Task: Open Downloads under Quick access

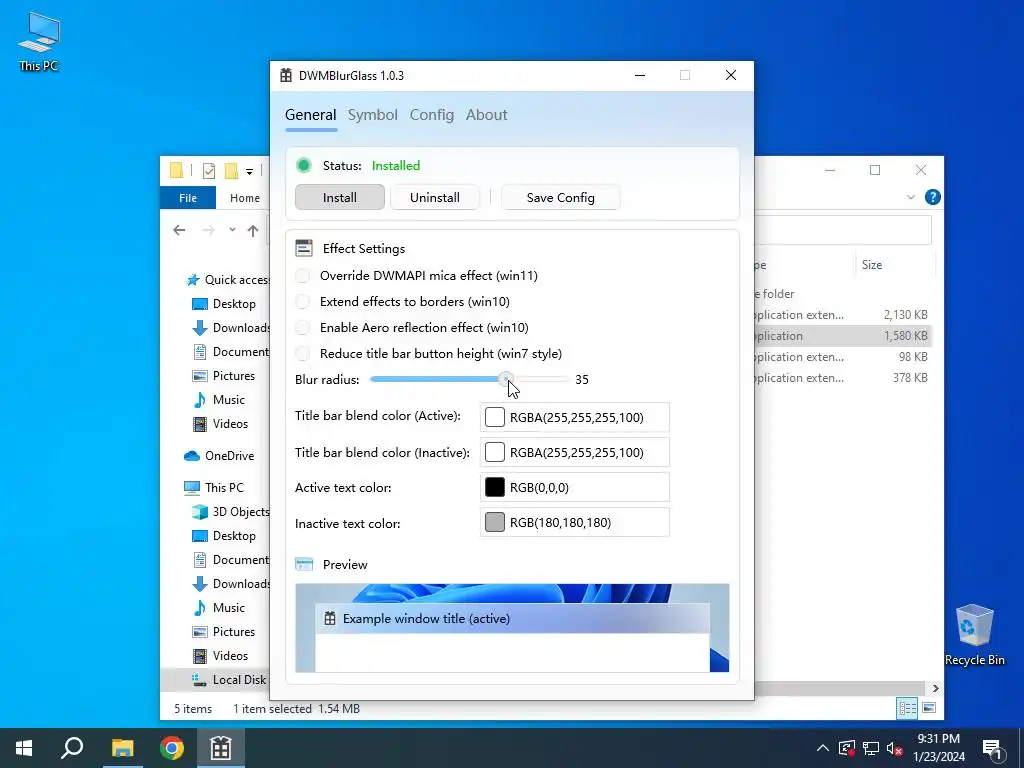Action: click(231, 328)
